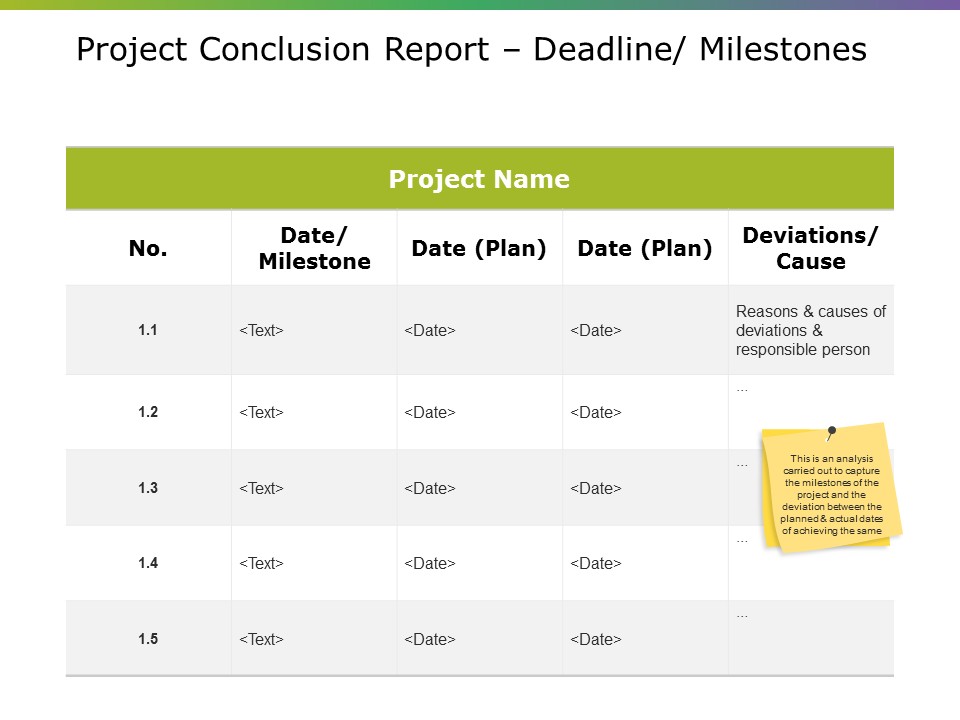The width and height of the screenshot is (960, 720).
Task: Select the 'Date/ Milestone' column header
Action: pyautogui.click(x=314, y=248)
